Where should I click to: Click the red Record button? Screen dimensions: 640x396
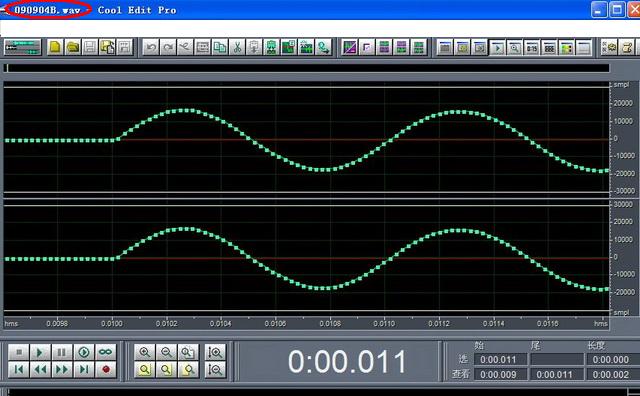tap(105, 370)
